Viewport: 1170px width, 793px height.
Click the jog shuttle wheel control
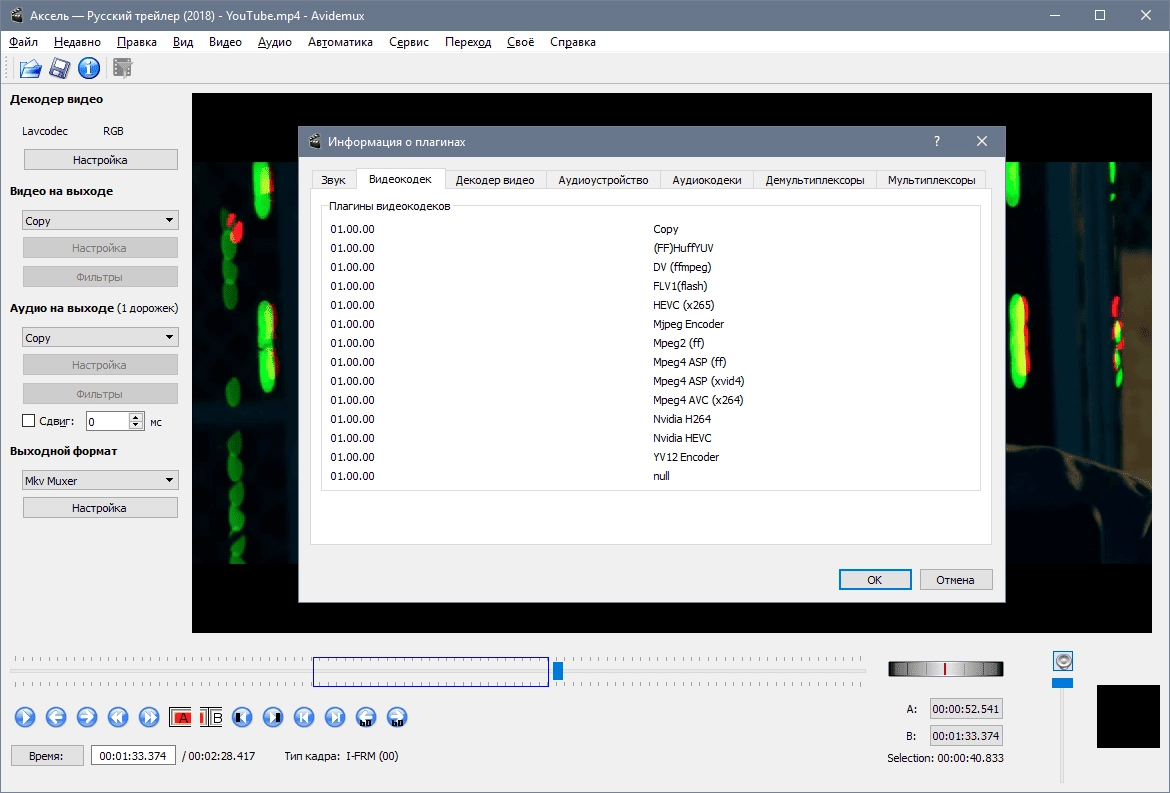tap(945, 669)
